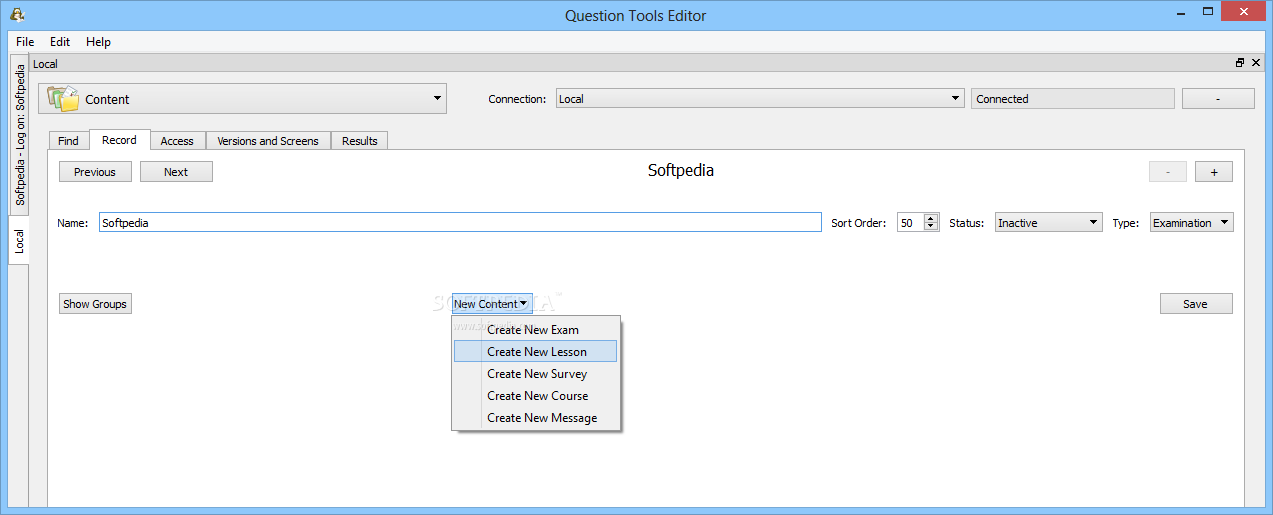Screen dimensions: 1273x515
Task: Expand the Type Examination dropdown
Action: (1192, 223)
